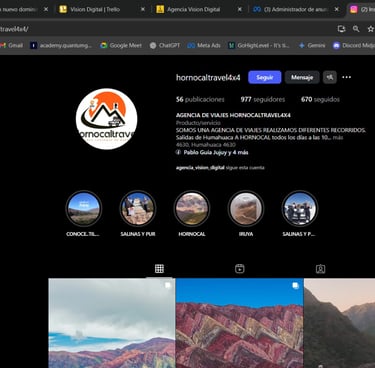Open the CONOCE TIL... story highlight

[x=83, y=213]
